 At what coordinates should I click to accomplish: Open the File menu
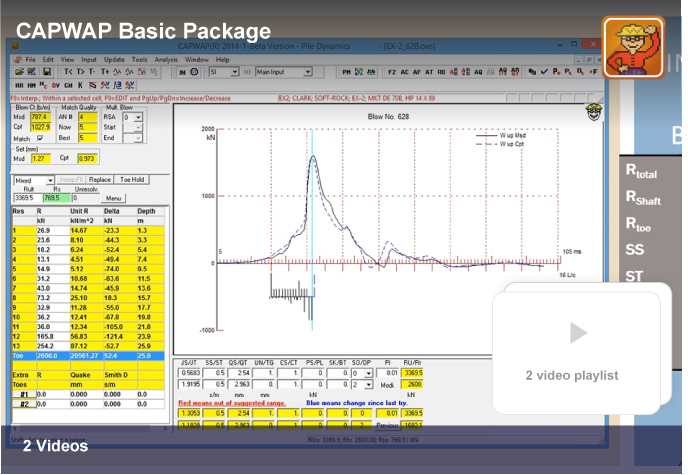pyautogui.click(x=30, y=60)
